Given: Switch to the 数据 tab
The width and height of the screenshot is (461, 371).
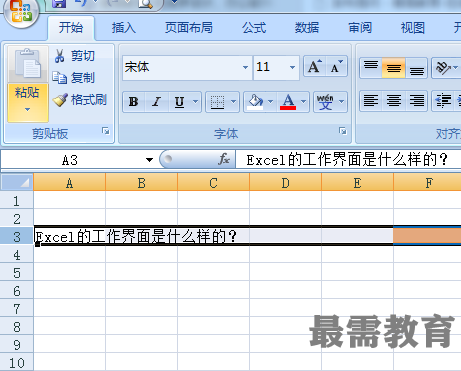Looking at the screenshot, I should point(307,27).
